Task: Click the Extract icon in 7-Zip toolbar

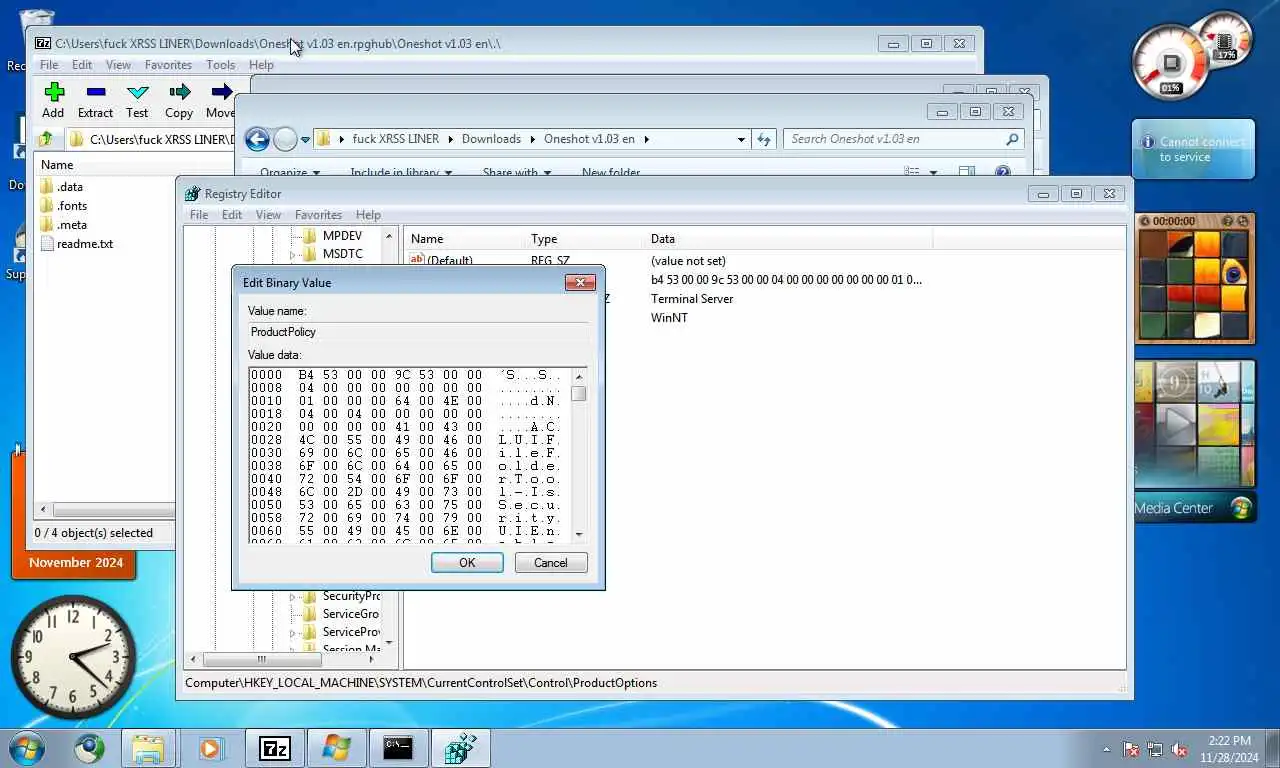Action: pos(96,92)
